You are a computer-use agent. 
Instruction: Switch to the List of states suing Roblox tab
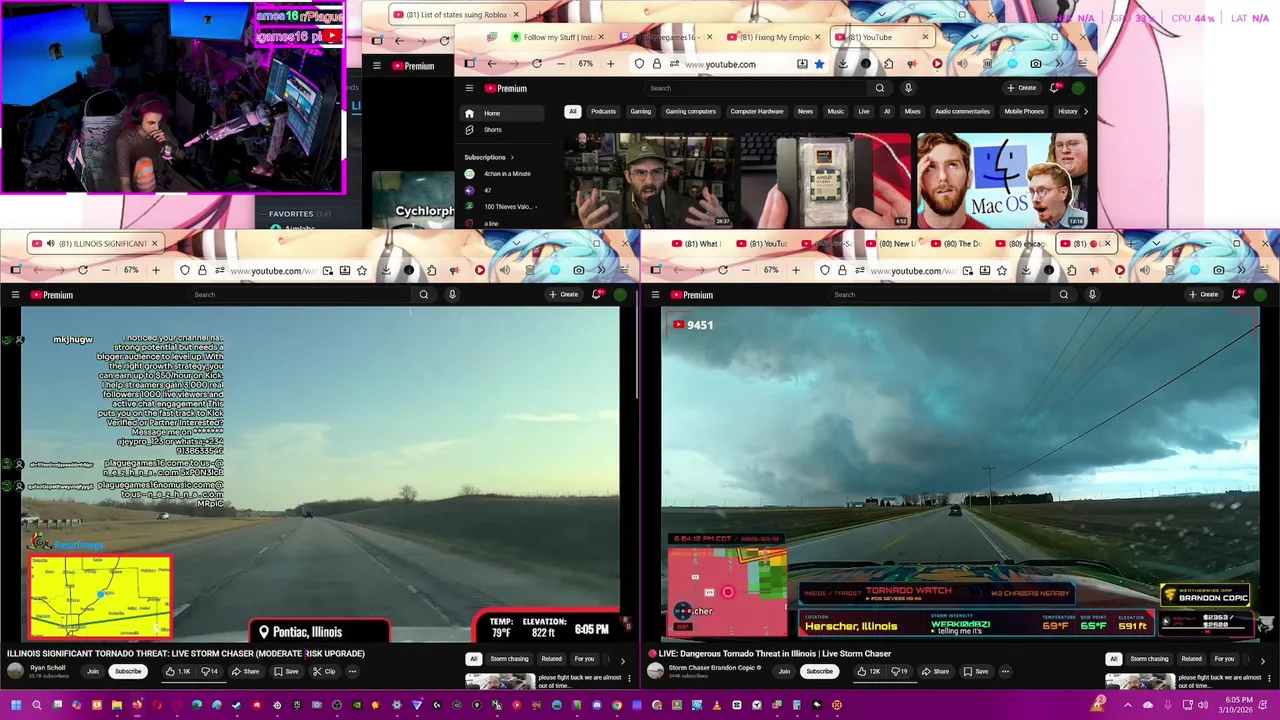[456, 14]
